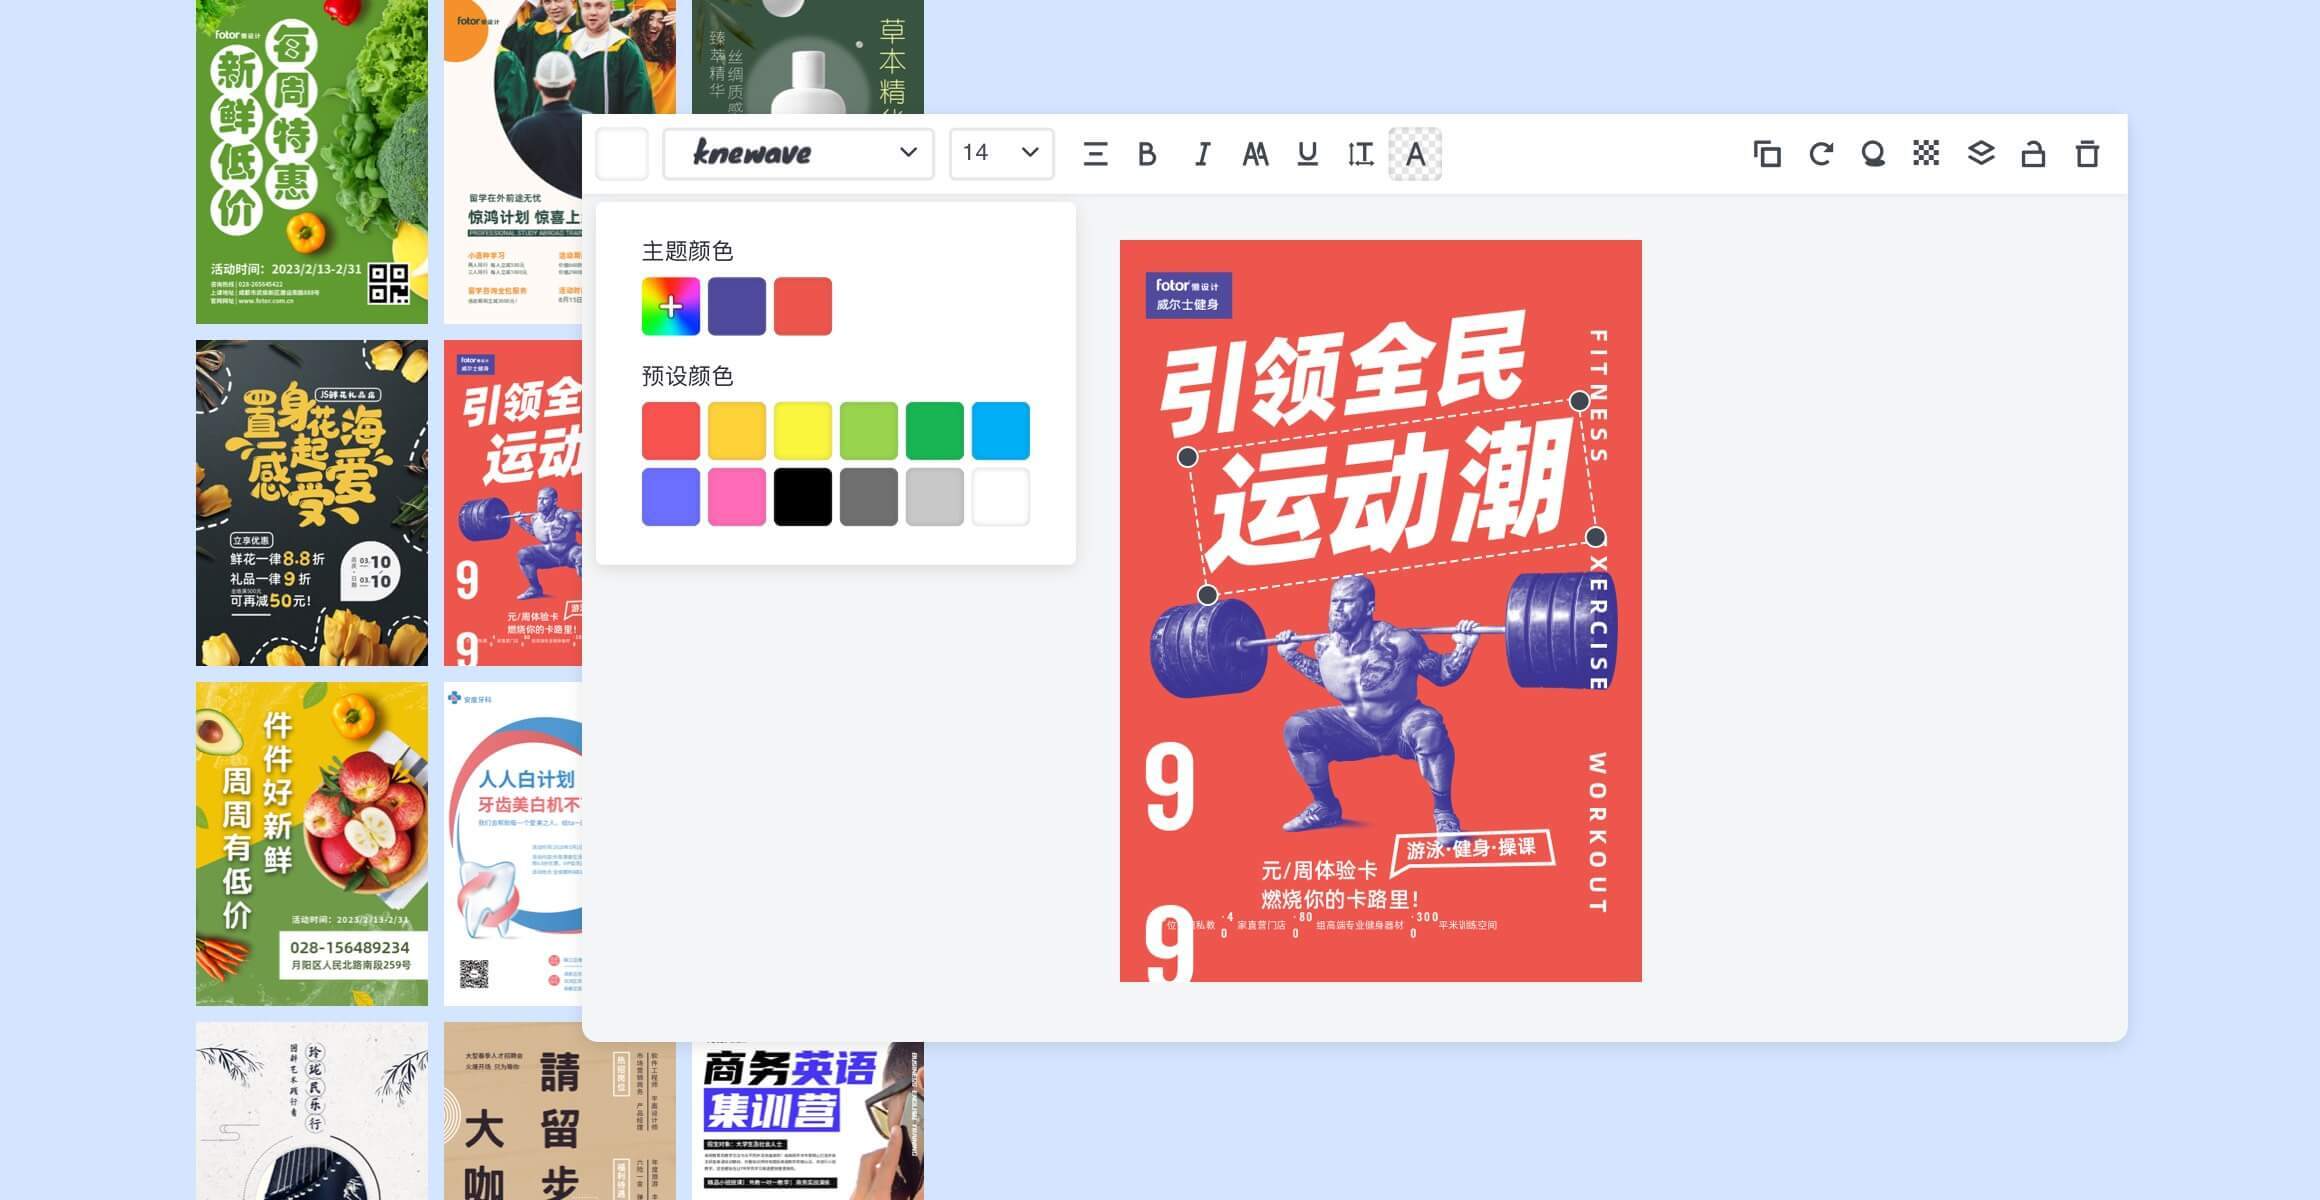Open the knewave font dropdown
Image resolution: width=2320 pixels, height=1200 pixels.
coord(798,153)
